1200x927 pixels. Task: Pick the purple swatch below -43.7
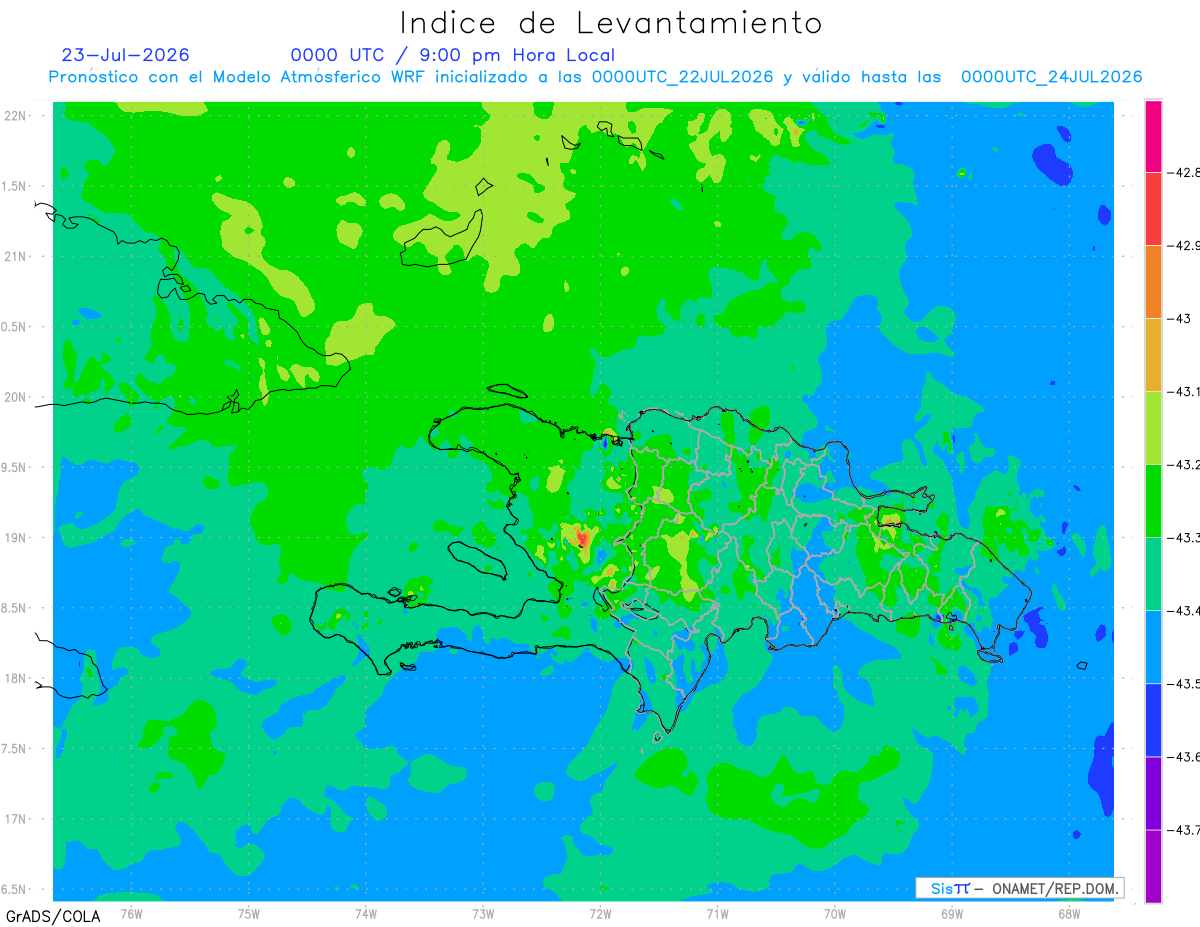(1153, 865)
